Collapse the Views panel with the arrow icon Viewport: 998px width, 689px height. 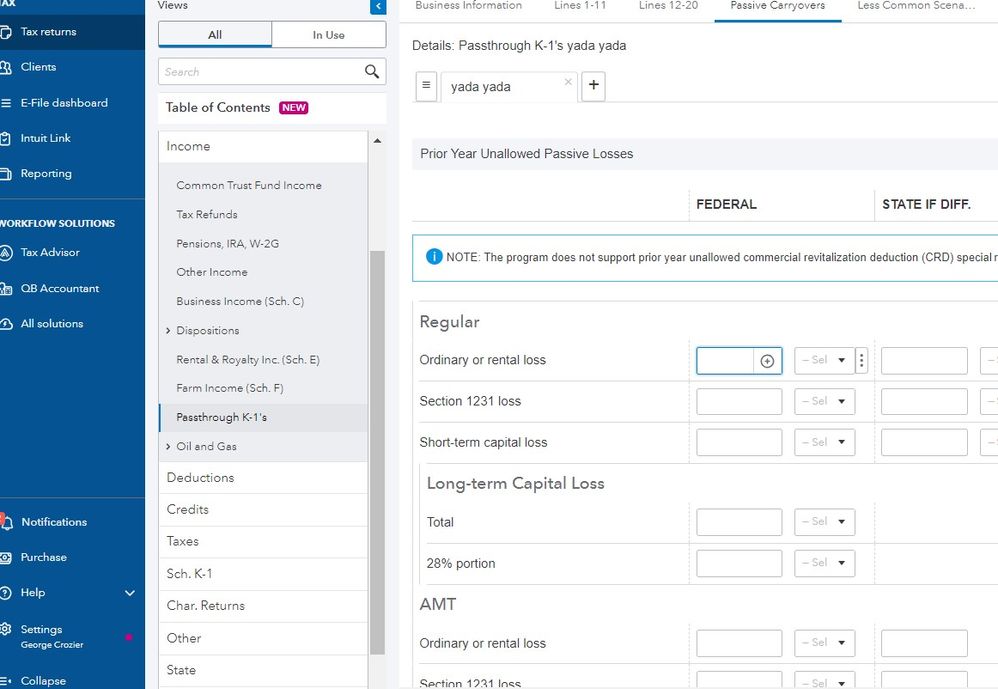[378, 7]
